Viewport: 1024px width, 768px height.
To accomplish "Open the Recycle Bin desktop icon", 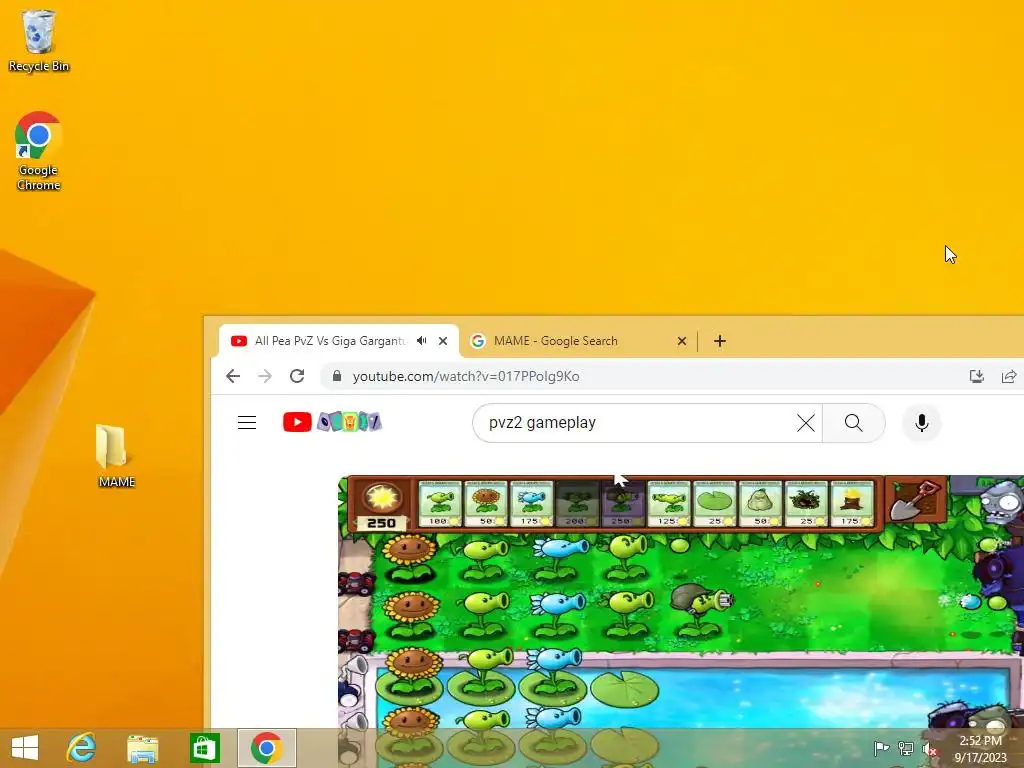I will click(39, 39).
